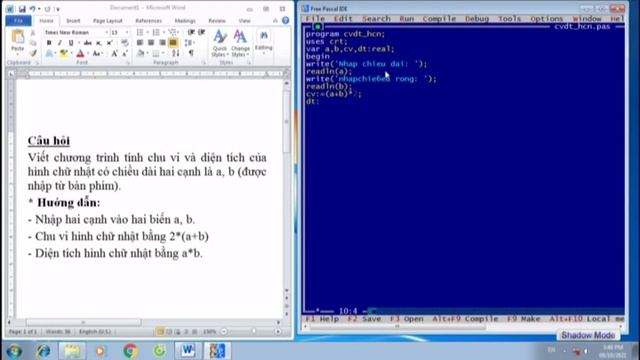Screen dimensions: 640x360
Task: Open the Compile menu in Free Pascal
Action: (439, 18)
